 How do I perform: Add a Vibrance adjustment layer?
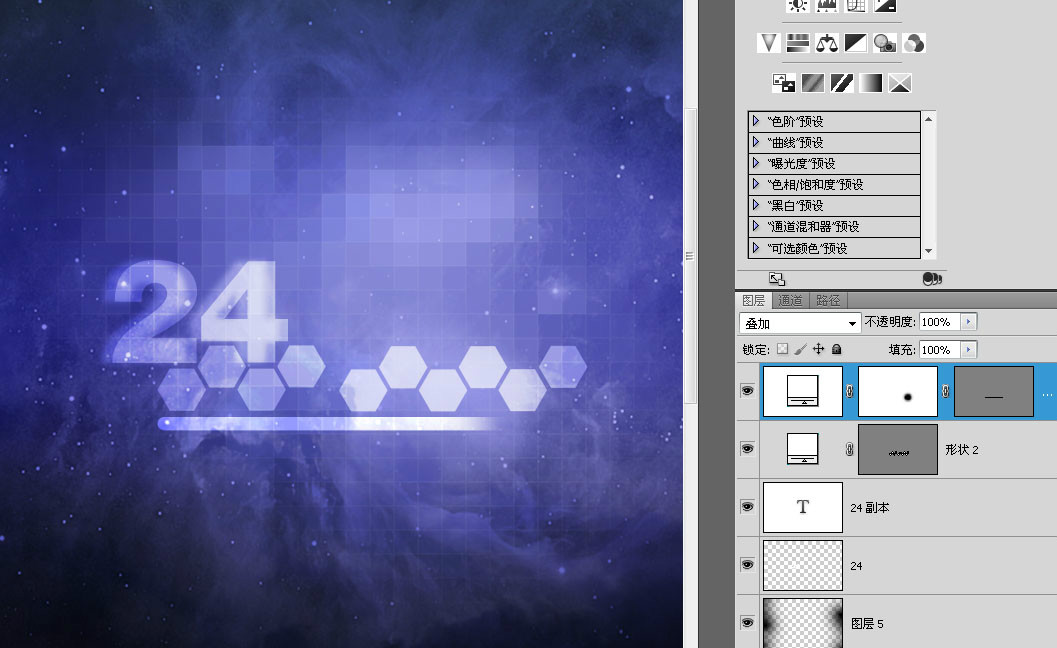click(x=768, y=43)
